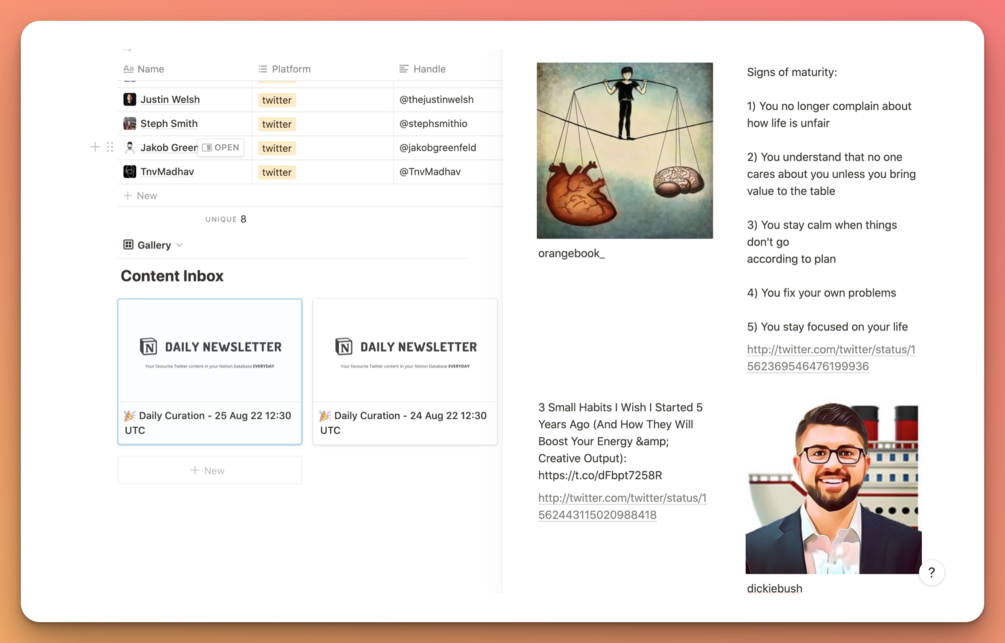
Task: Click the Signs of maturity text
Action: 792,72
